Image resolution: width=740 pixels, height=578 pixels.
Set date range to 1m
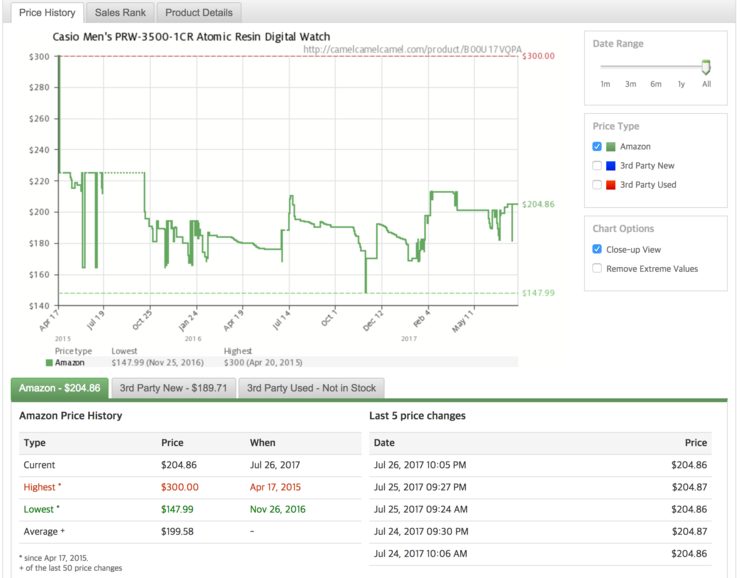(x=605, y=84)
